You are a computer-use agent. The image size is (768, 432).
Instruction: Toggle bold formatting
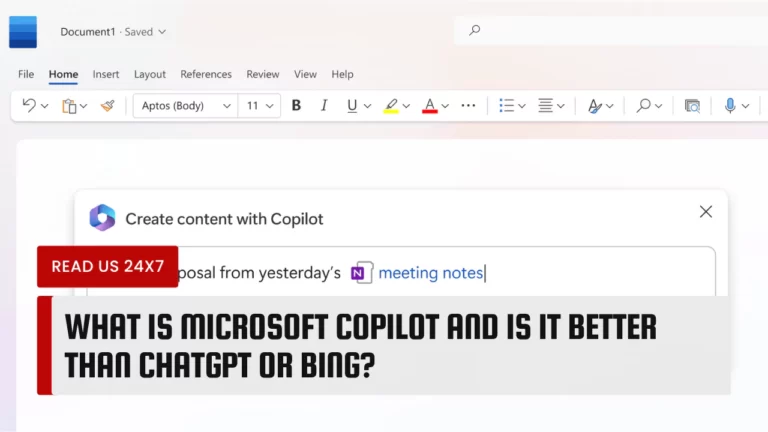[x=296, y=105]
